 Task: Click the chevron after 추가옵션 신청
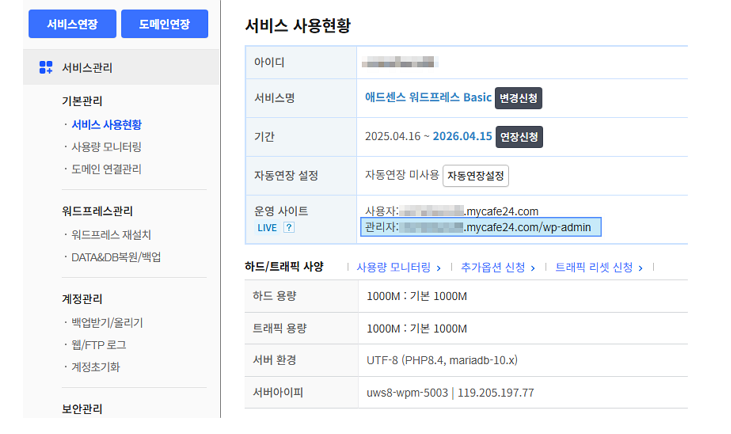tap(532, 268)
